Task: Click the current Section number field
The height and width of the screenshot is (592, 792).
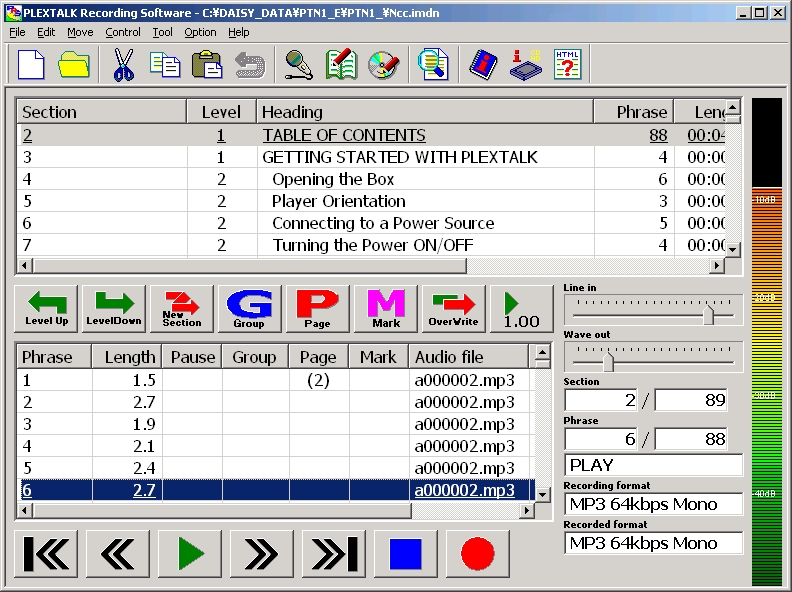Action: tap(601, 401)
